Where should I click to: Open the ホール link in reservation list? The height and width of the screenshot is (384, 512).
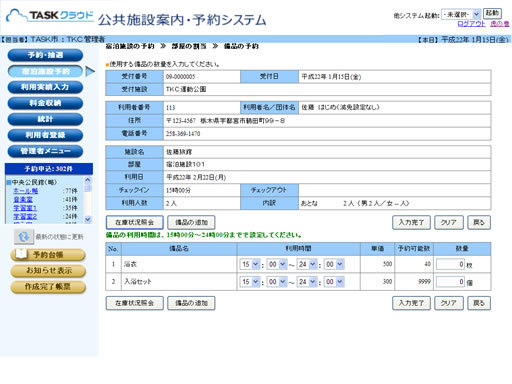click(26, 191)
